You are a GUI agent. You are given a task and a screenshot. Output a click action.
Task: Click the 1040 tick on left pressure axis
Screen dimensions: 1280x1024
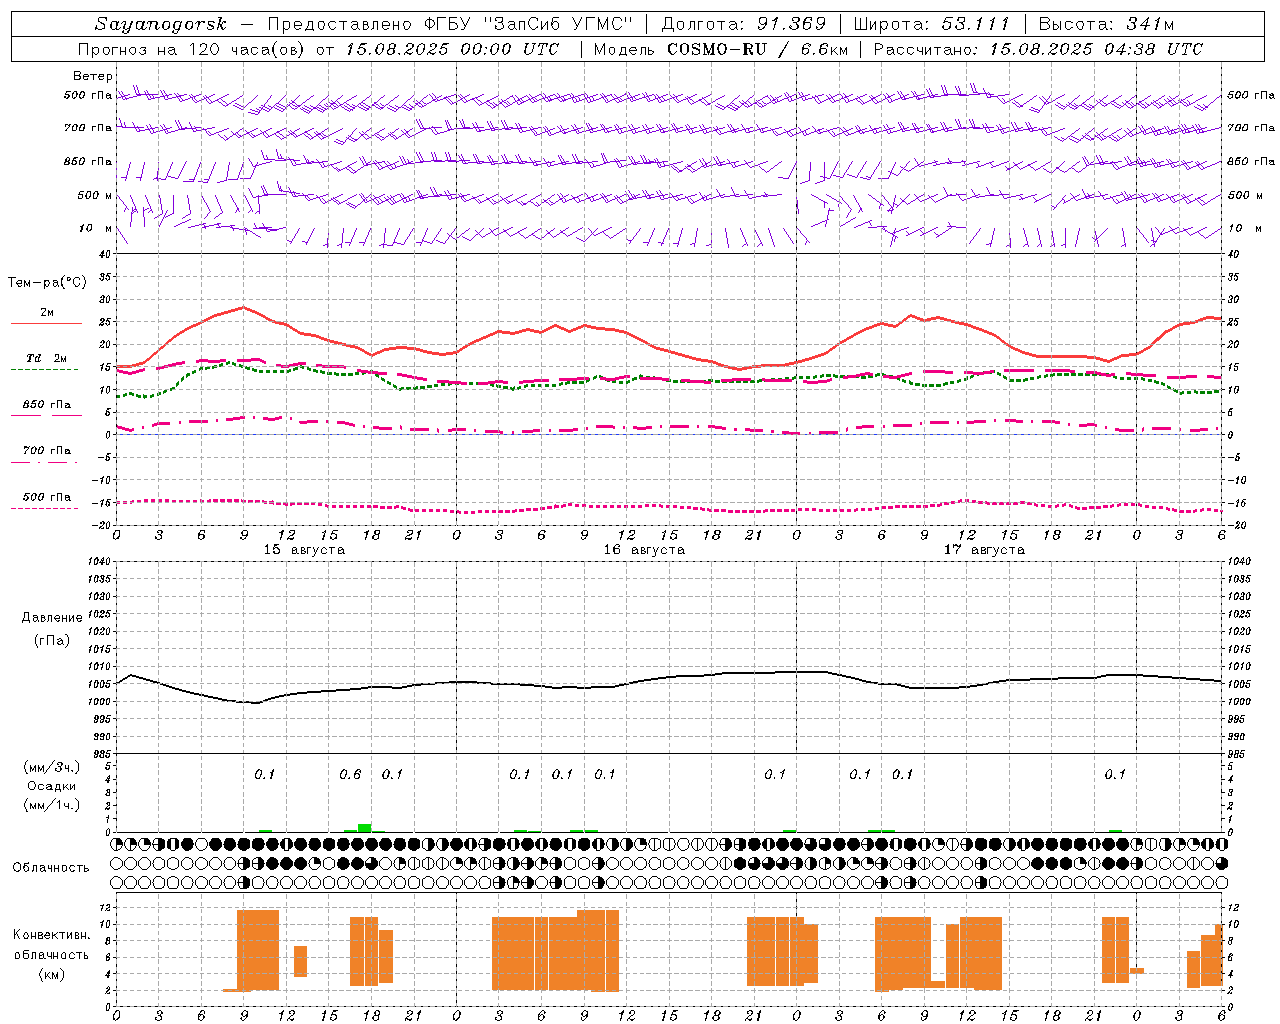coord(99,561)
